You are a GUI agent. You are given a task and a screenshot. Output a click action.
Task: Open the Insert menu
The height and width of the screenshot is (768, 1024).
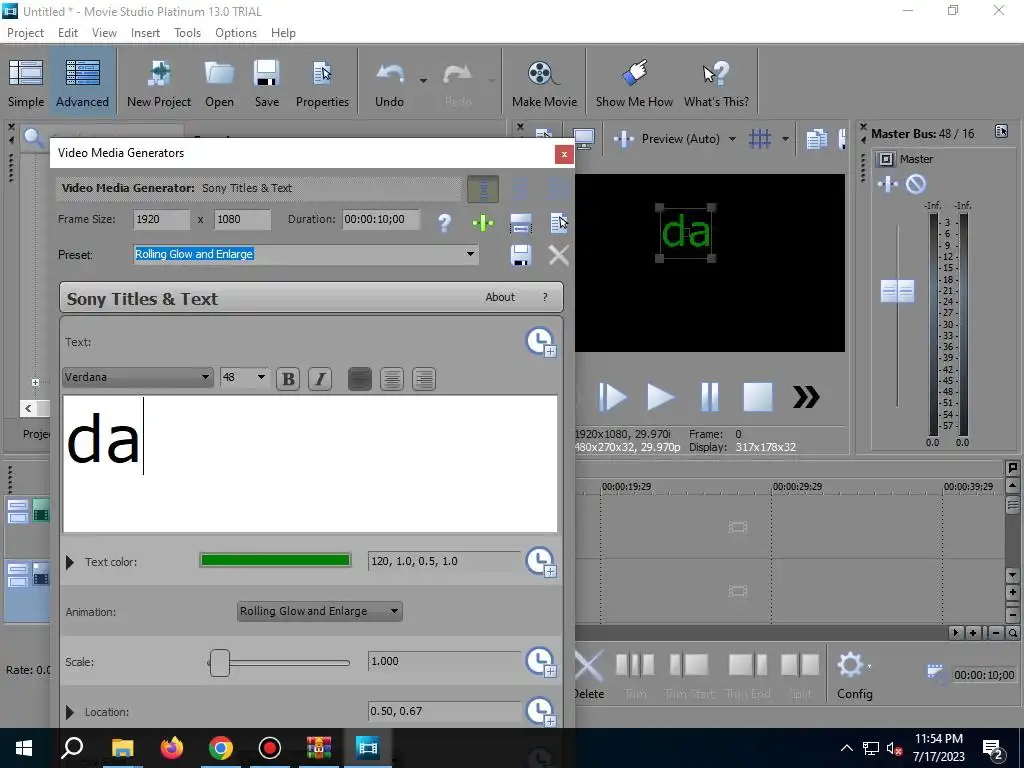tap(145, 33)
